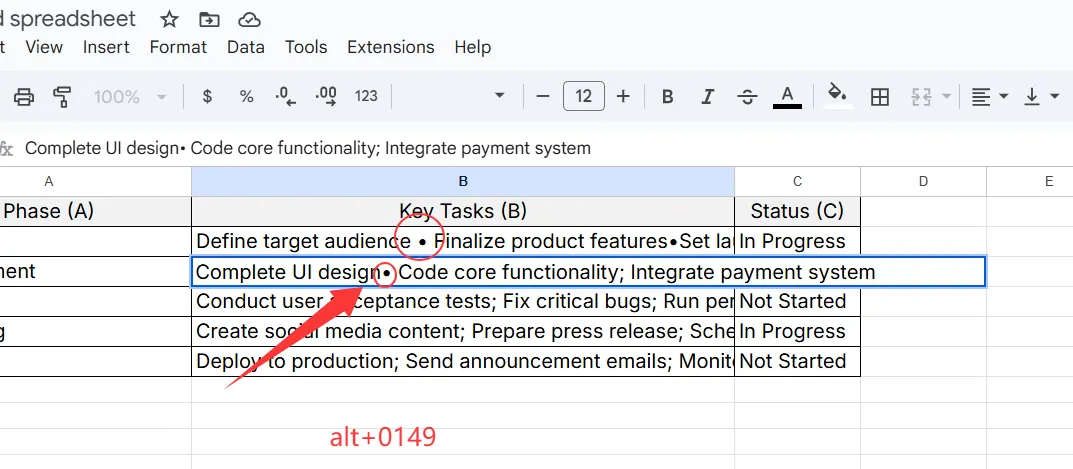Star the spreadsheet document
The image size is (1073, 469).
pyautogui.click(x=169, y=19)
